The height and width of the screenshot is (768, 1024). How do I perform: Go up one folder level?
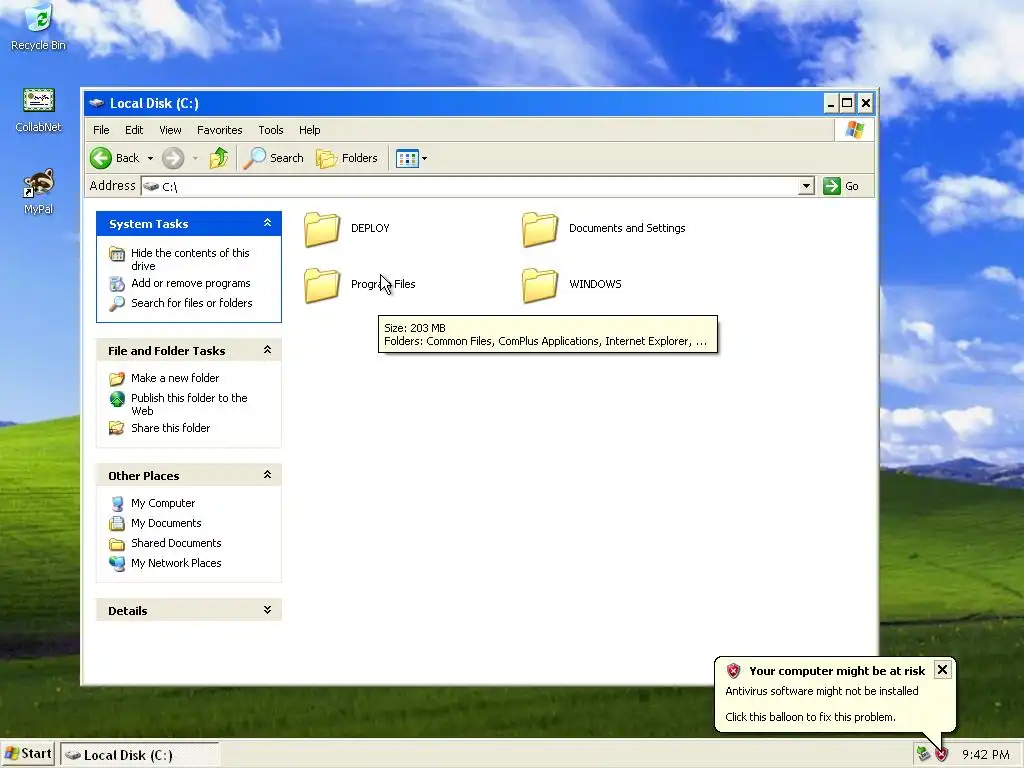218,158
